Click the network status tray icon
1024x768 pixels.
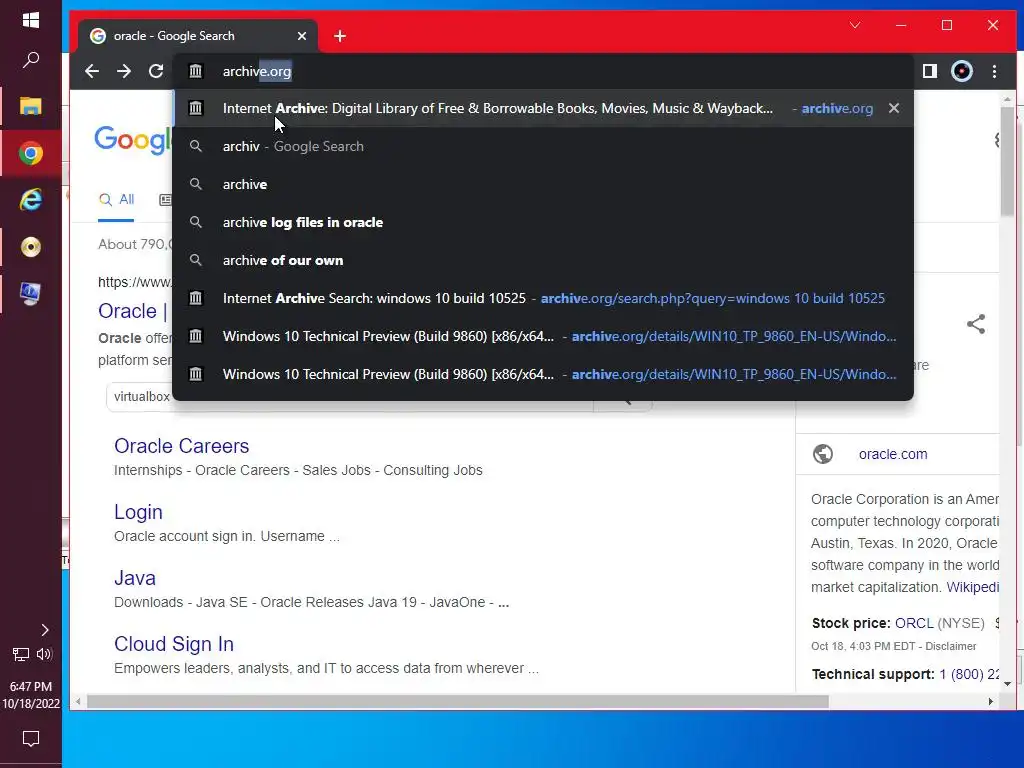pyautogui.click(x=21, y=654)
